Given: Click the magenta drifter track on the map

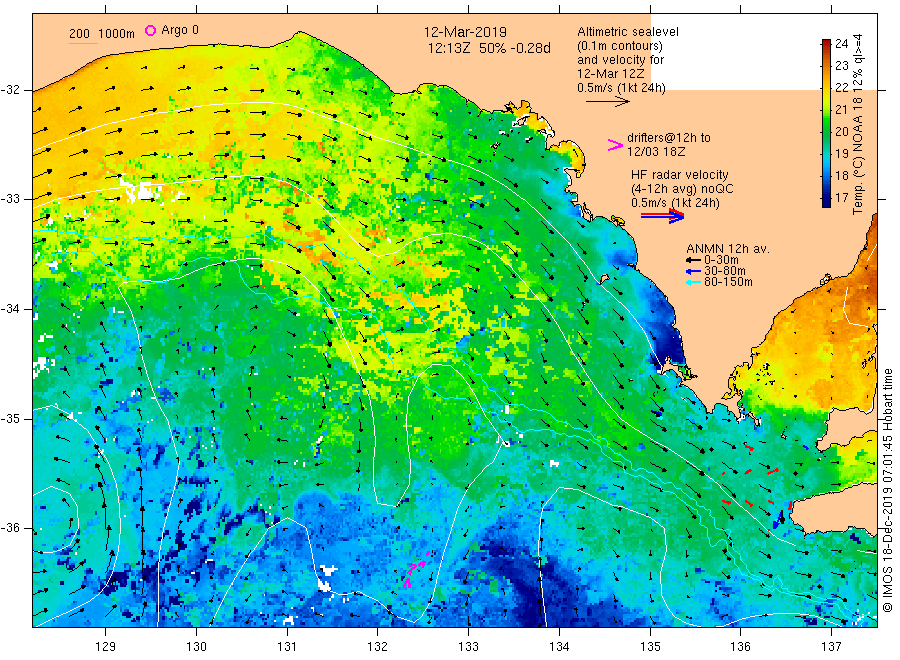Looking at the screenshot, I should 417,569.
